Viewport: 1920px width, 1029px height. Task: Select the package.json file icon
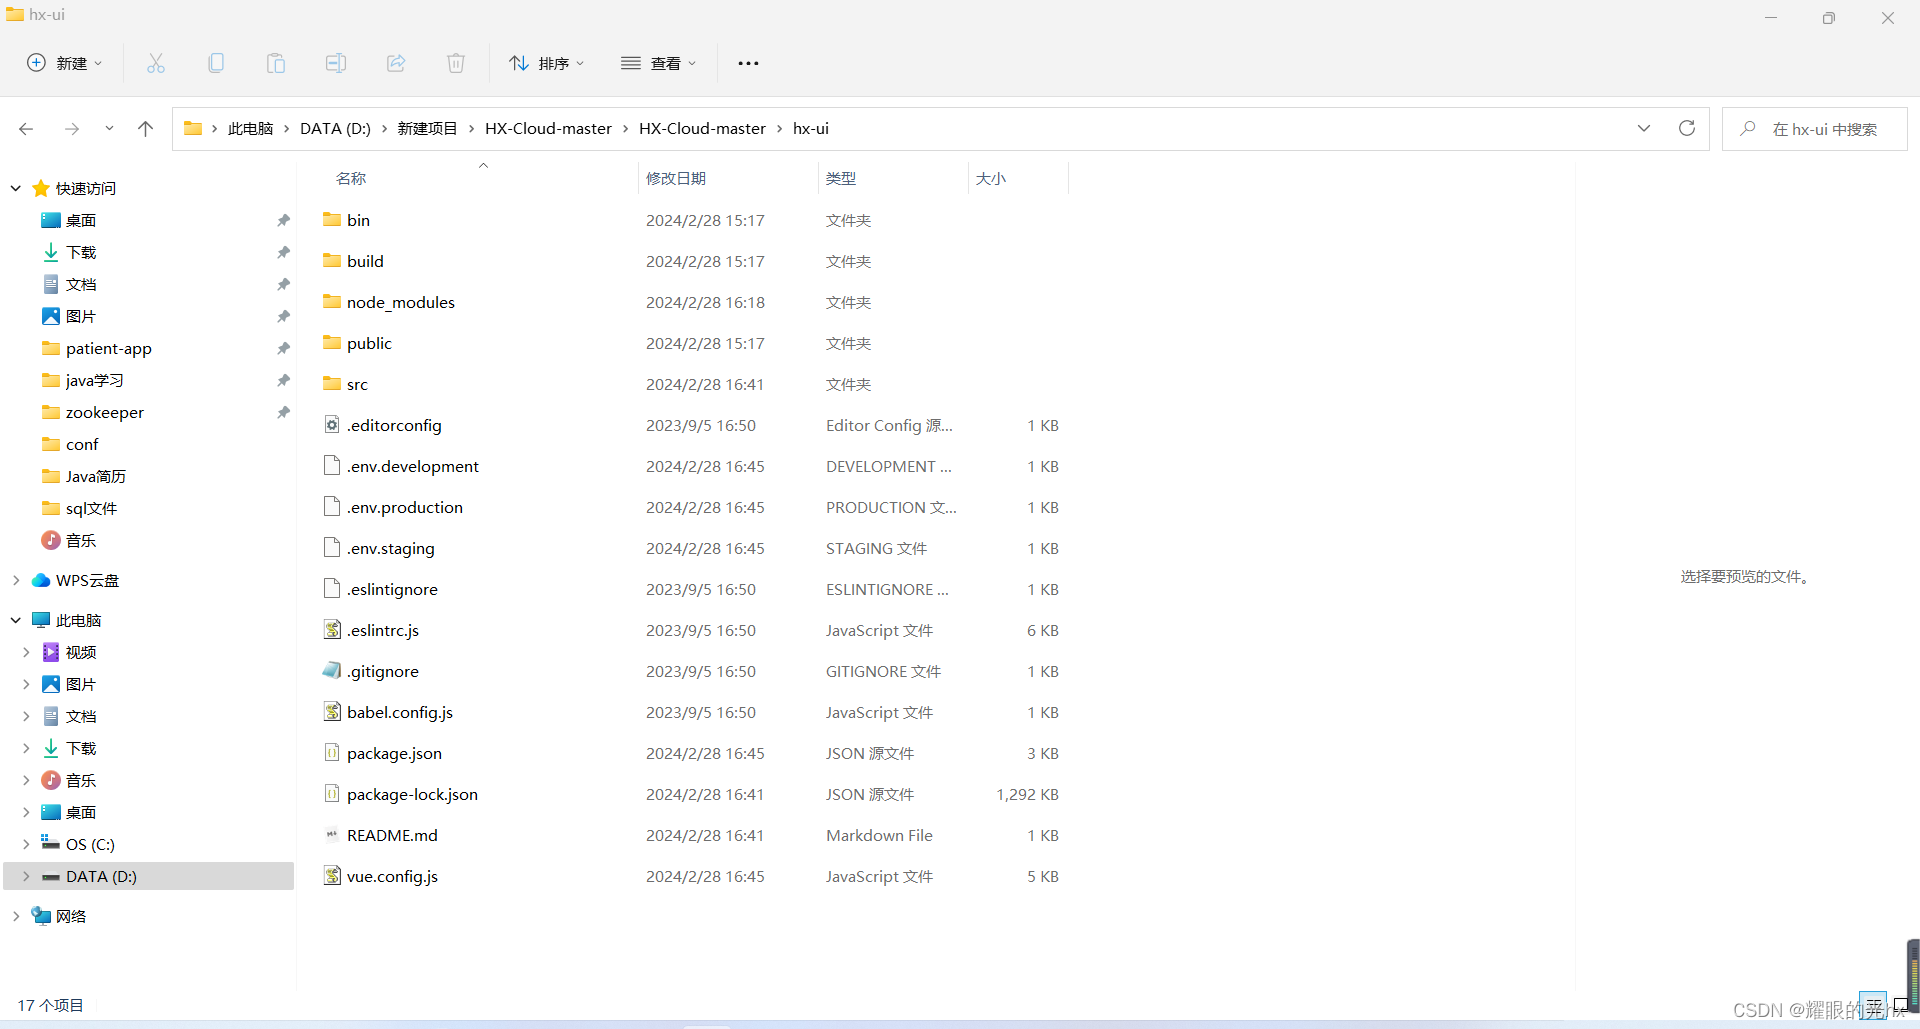click(x=332, y=753)
